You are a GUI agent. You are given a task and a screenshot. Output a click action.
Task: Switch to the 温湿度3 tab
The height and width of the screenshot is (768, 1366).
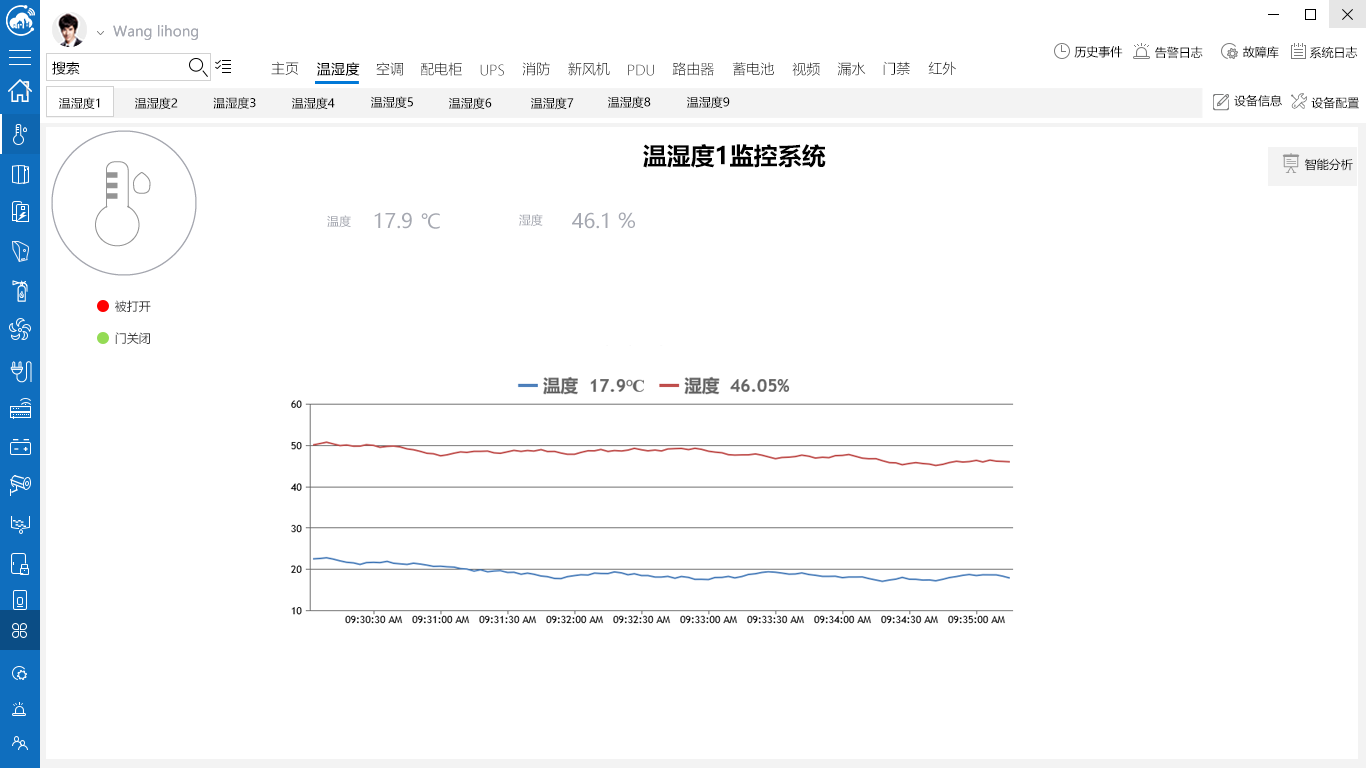pos(234,102)
